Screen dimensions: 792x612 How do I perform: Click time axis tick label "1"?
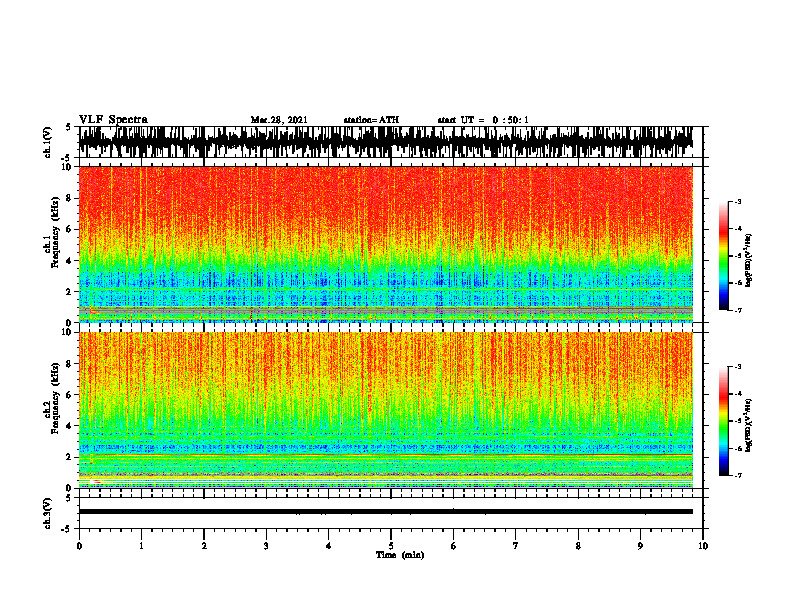pos(141,546)
